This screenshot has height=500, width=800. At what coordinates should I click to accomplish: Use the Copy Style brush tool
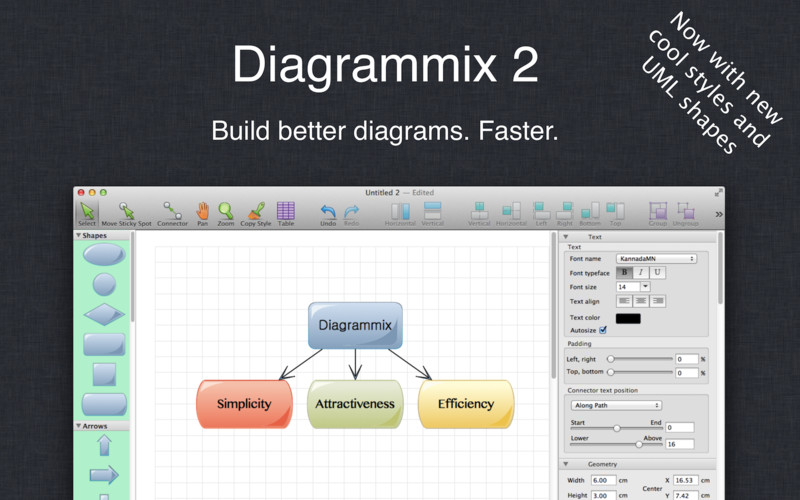[x=256, y=214]
